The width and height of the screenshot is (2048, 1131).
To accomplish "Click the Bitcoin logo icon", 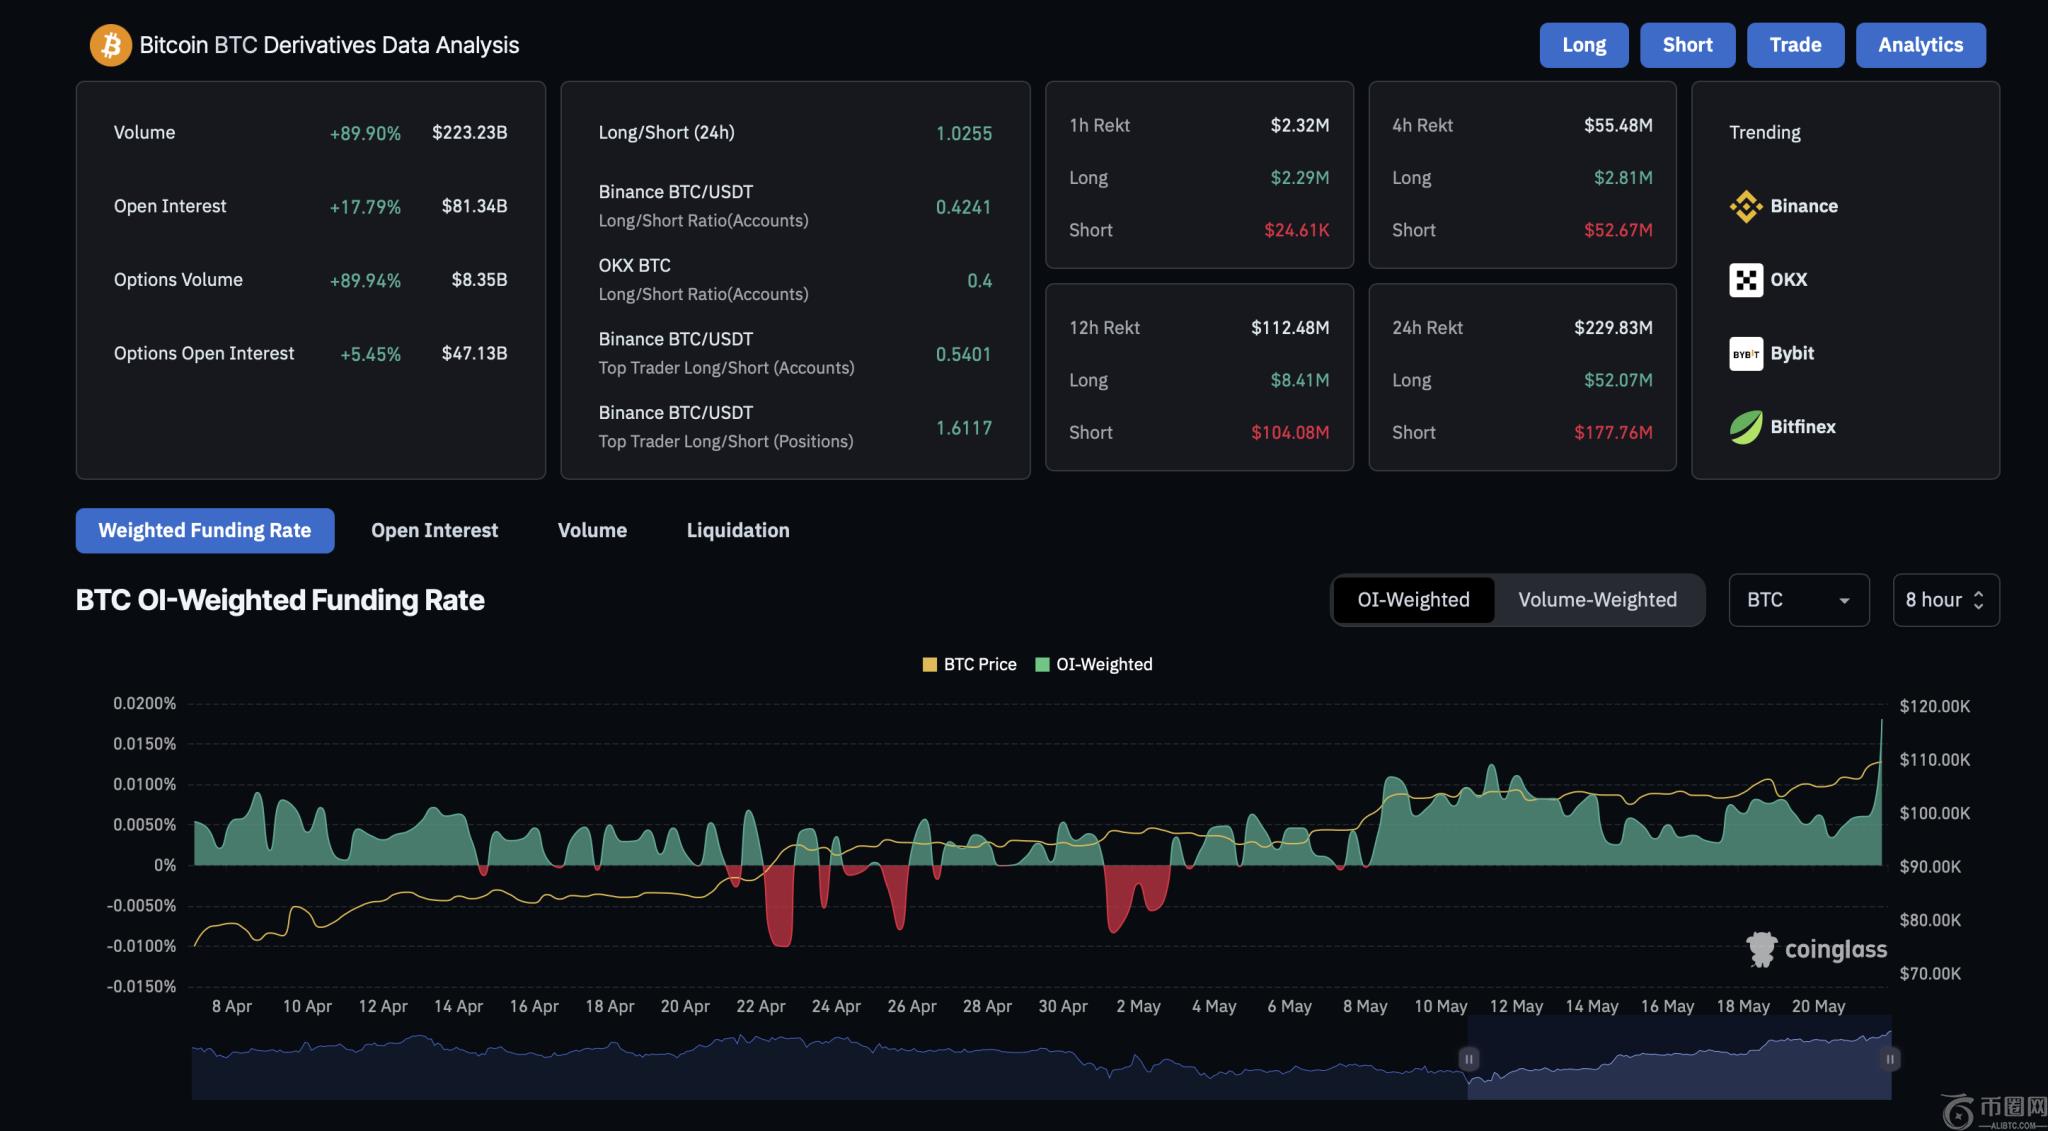I will 110,45.
